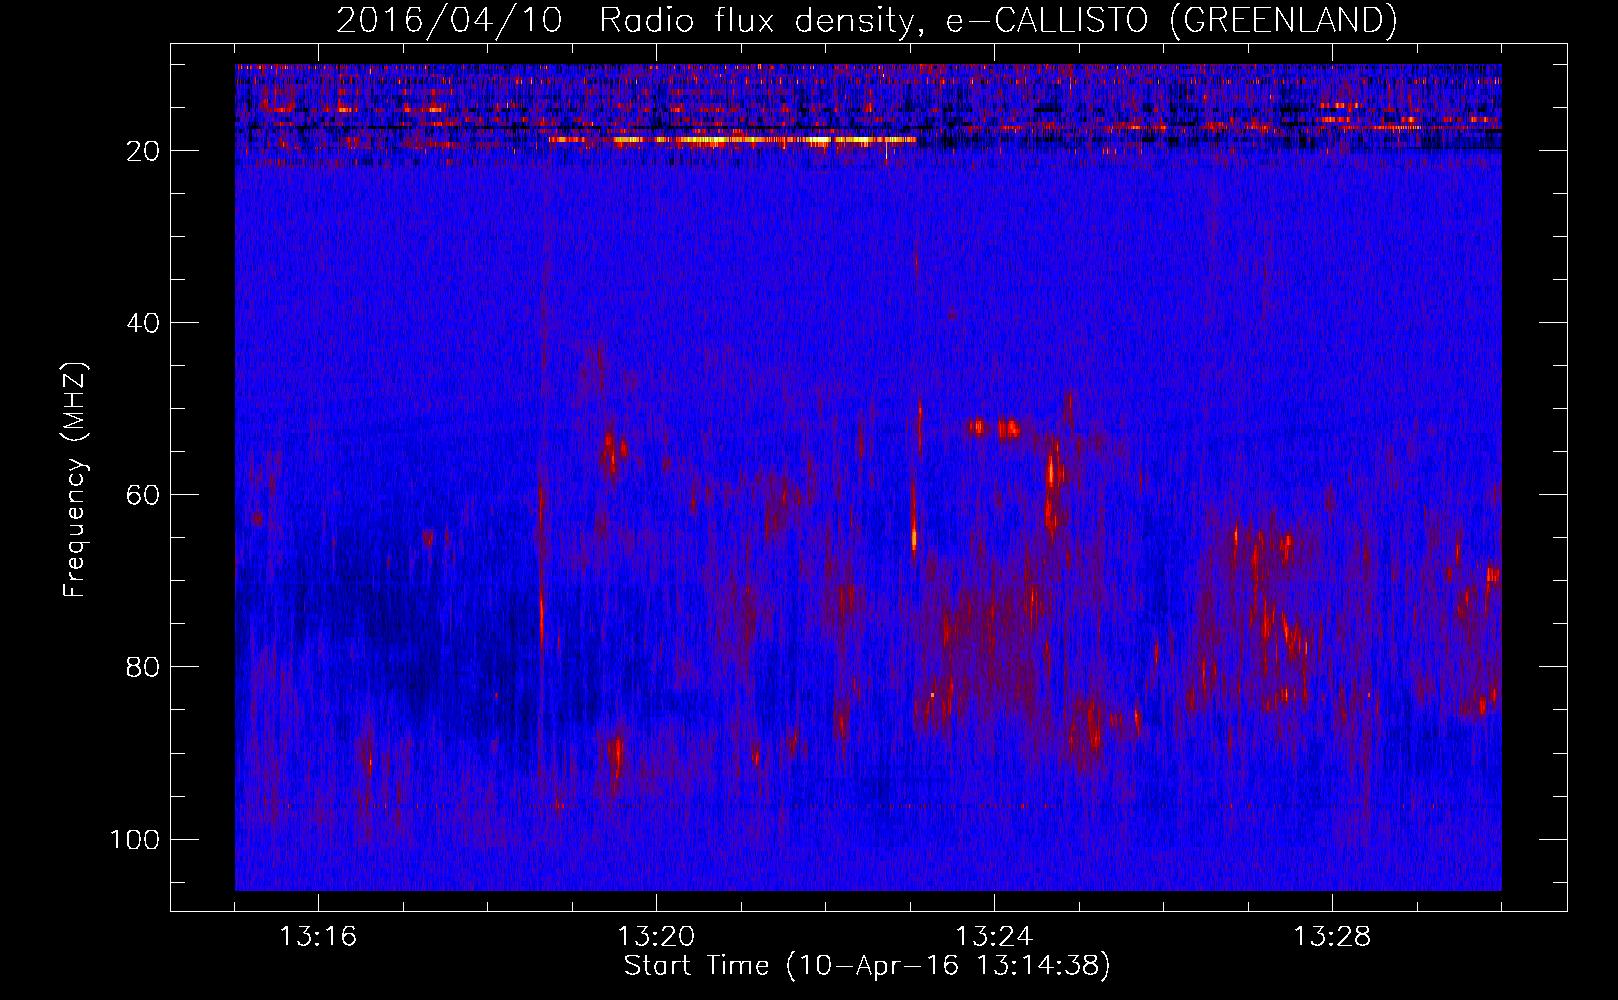Click the 'Frequency (MHZ)' axis label
This screenshot has width=1618, height=1000.
click(75, 481)
